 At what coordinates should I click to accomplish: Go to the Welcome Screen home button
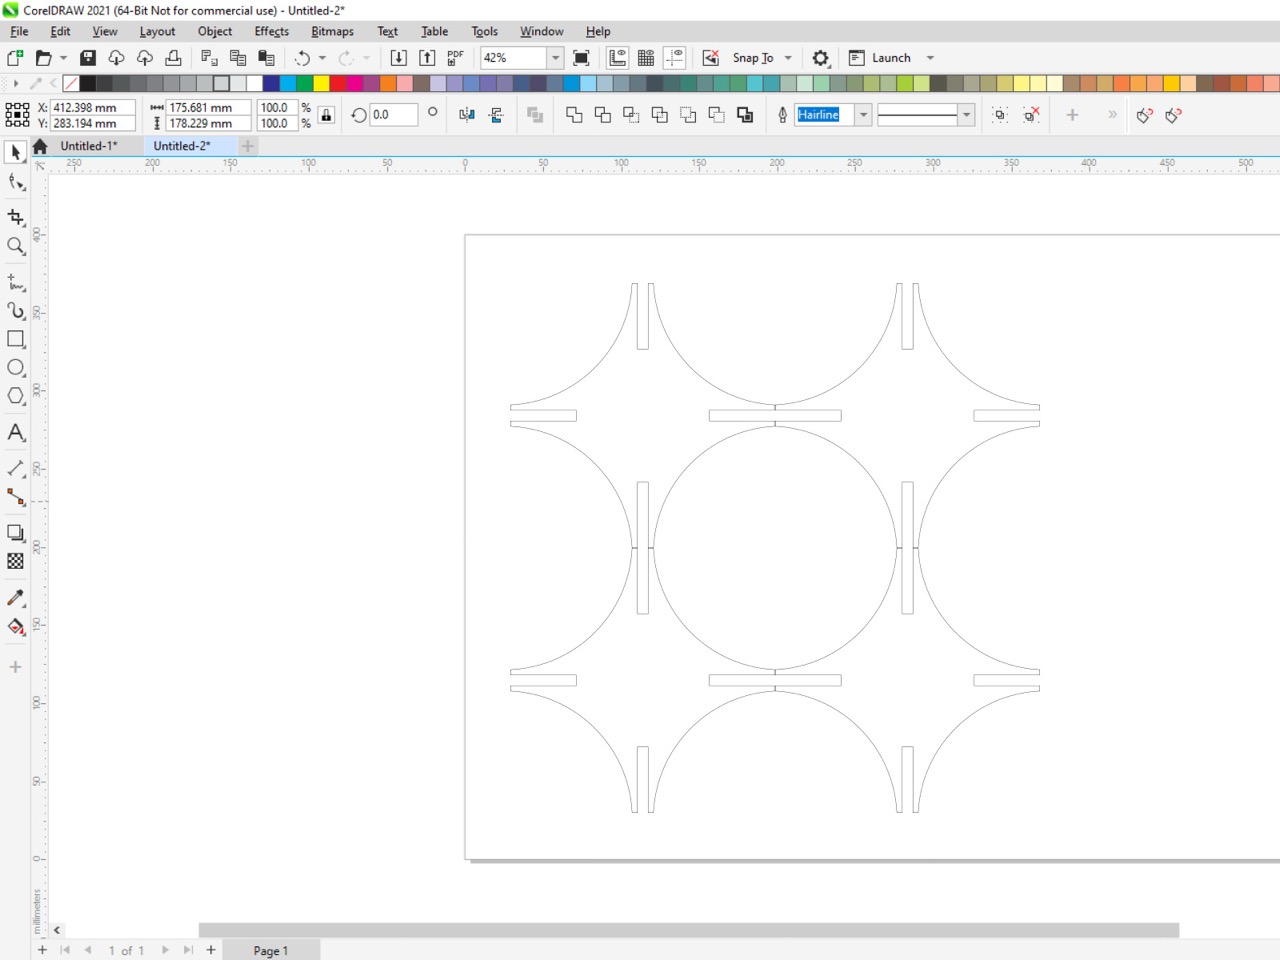(x=40, y=146)
